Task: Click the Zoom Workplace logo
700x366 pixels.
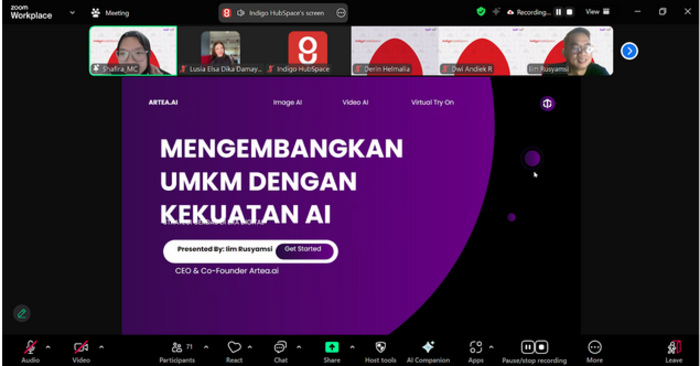Action: (31, 12)
